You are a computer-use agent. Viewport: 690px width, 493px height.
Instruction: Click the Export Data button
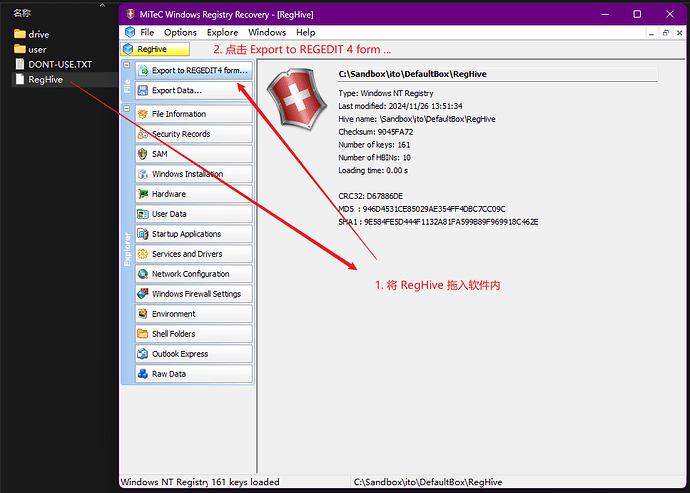(x=194, y=90)
